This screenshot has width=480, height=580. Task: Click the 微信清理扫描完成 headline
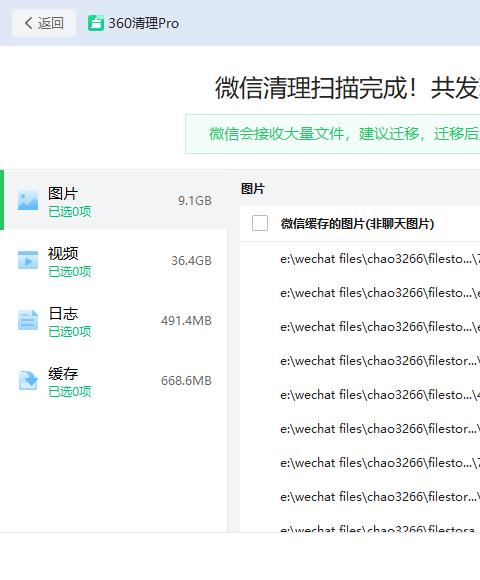(x=347, y=88)
